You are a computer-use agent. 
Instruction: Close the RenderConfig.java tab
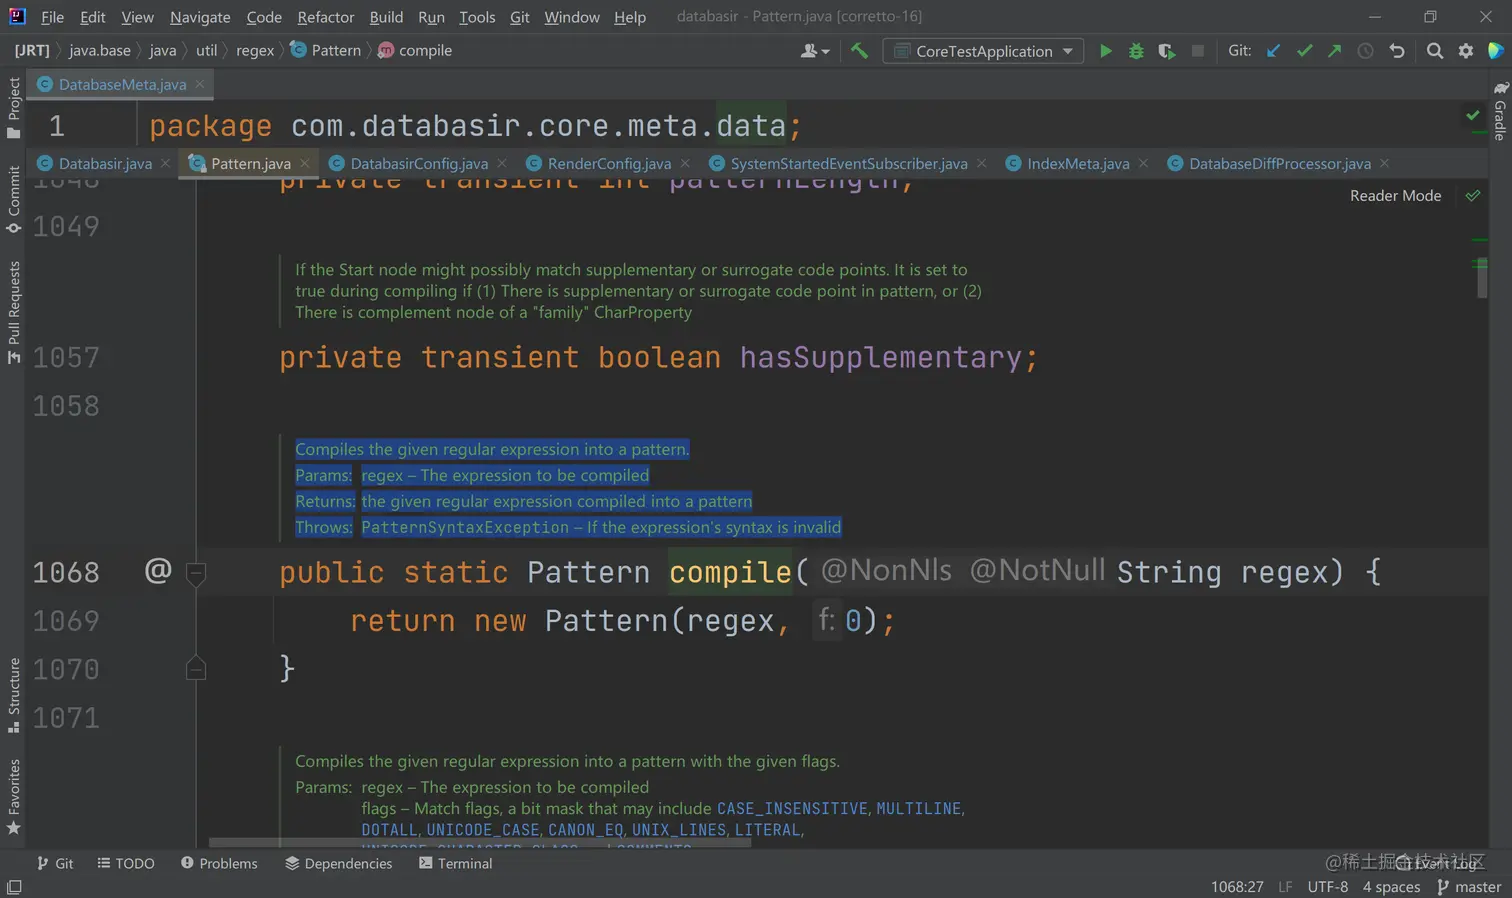[x=685, y=164]
